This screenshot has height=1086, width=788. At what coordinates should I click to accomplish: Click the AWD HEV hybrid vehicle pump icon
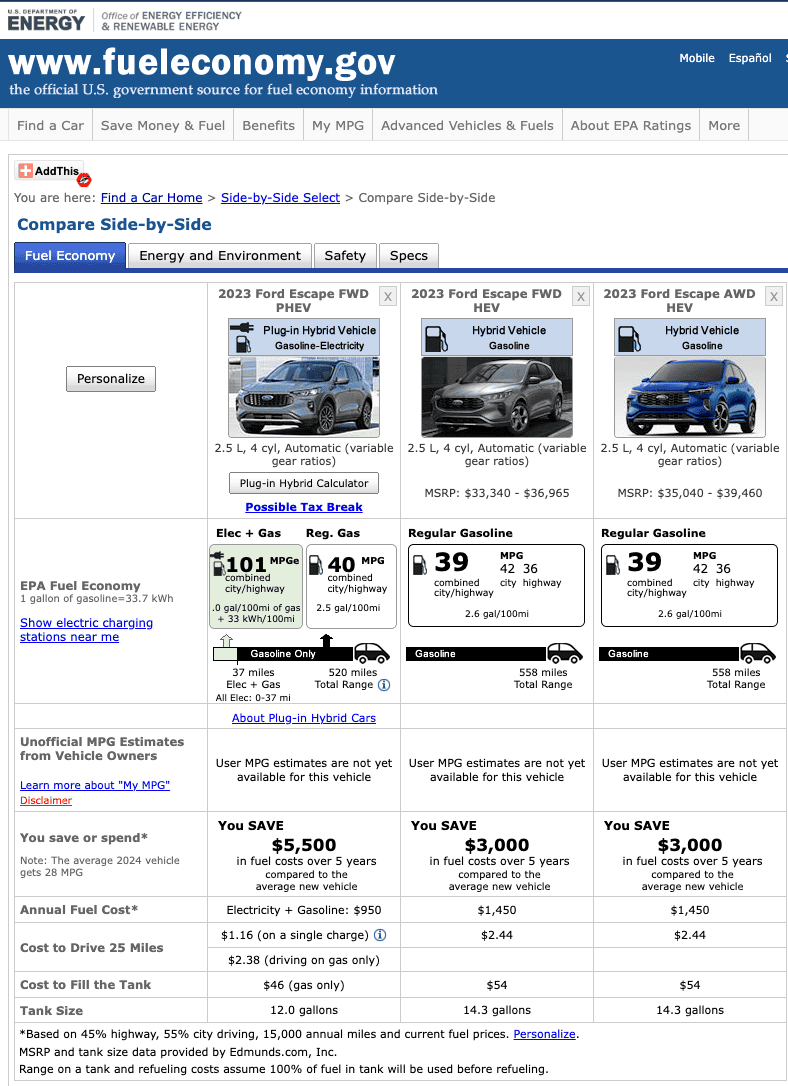pyautogui.click(x=629, y=337)
